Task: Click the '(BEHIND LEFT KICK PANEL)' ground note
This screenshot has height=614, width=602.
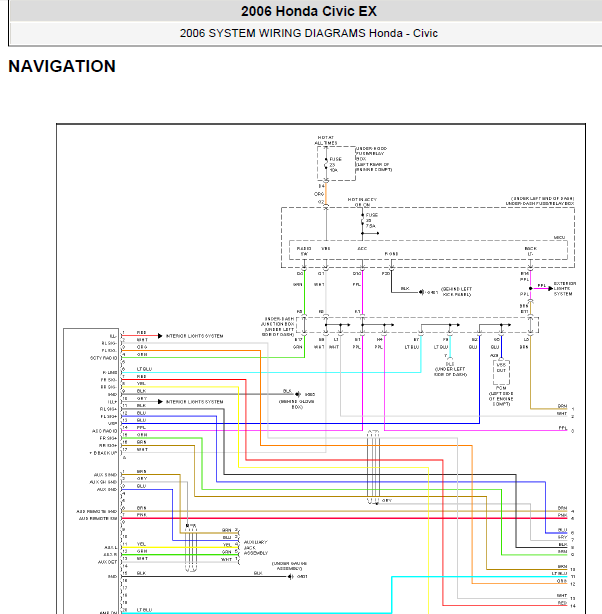Action: pos(456,292)
